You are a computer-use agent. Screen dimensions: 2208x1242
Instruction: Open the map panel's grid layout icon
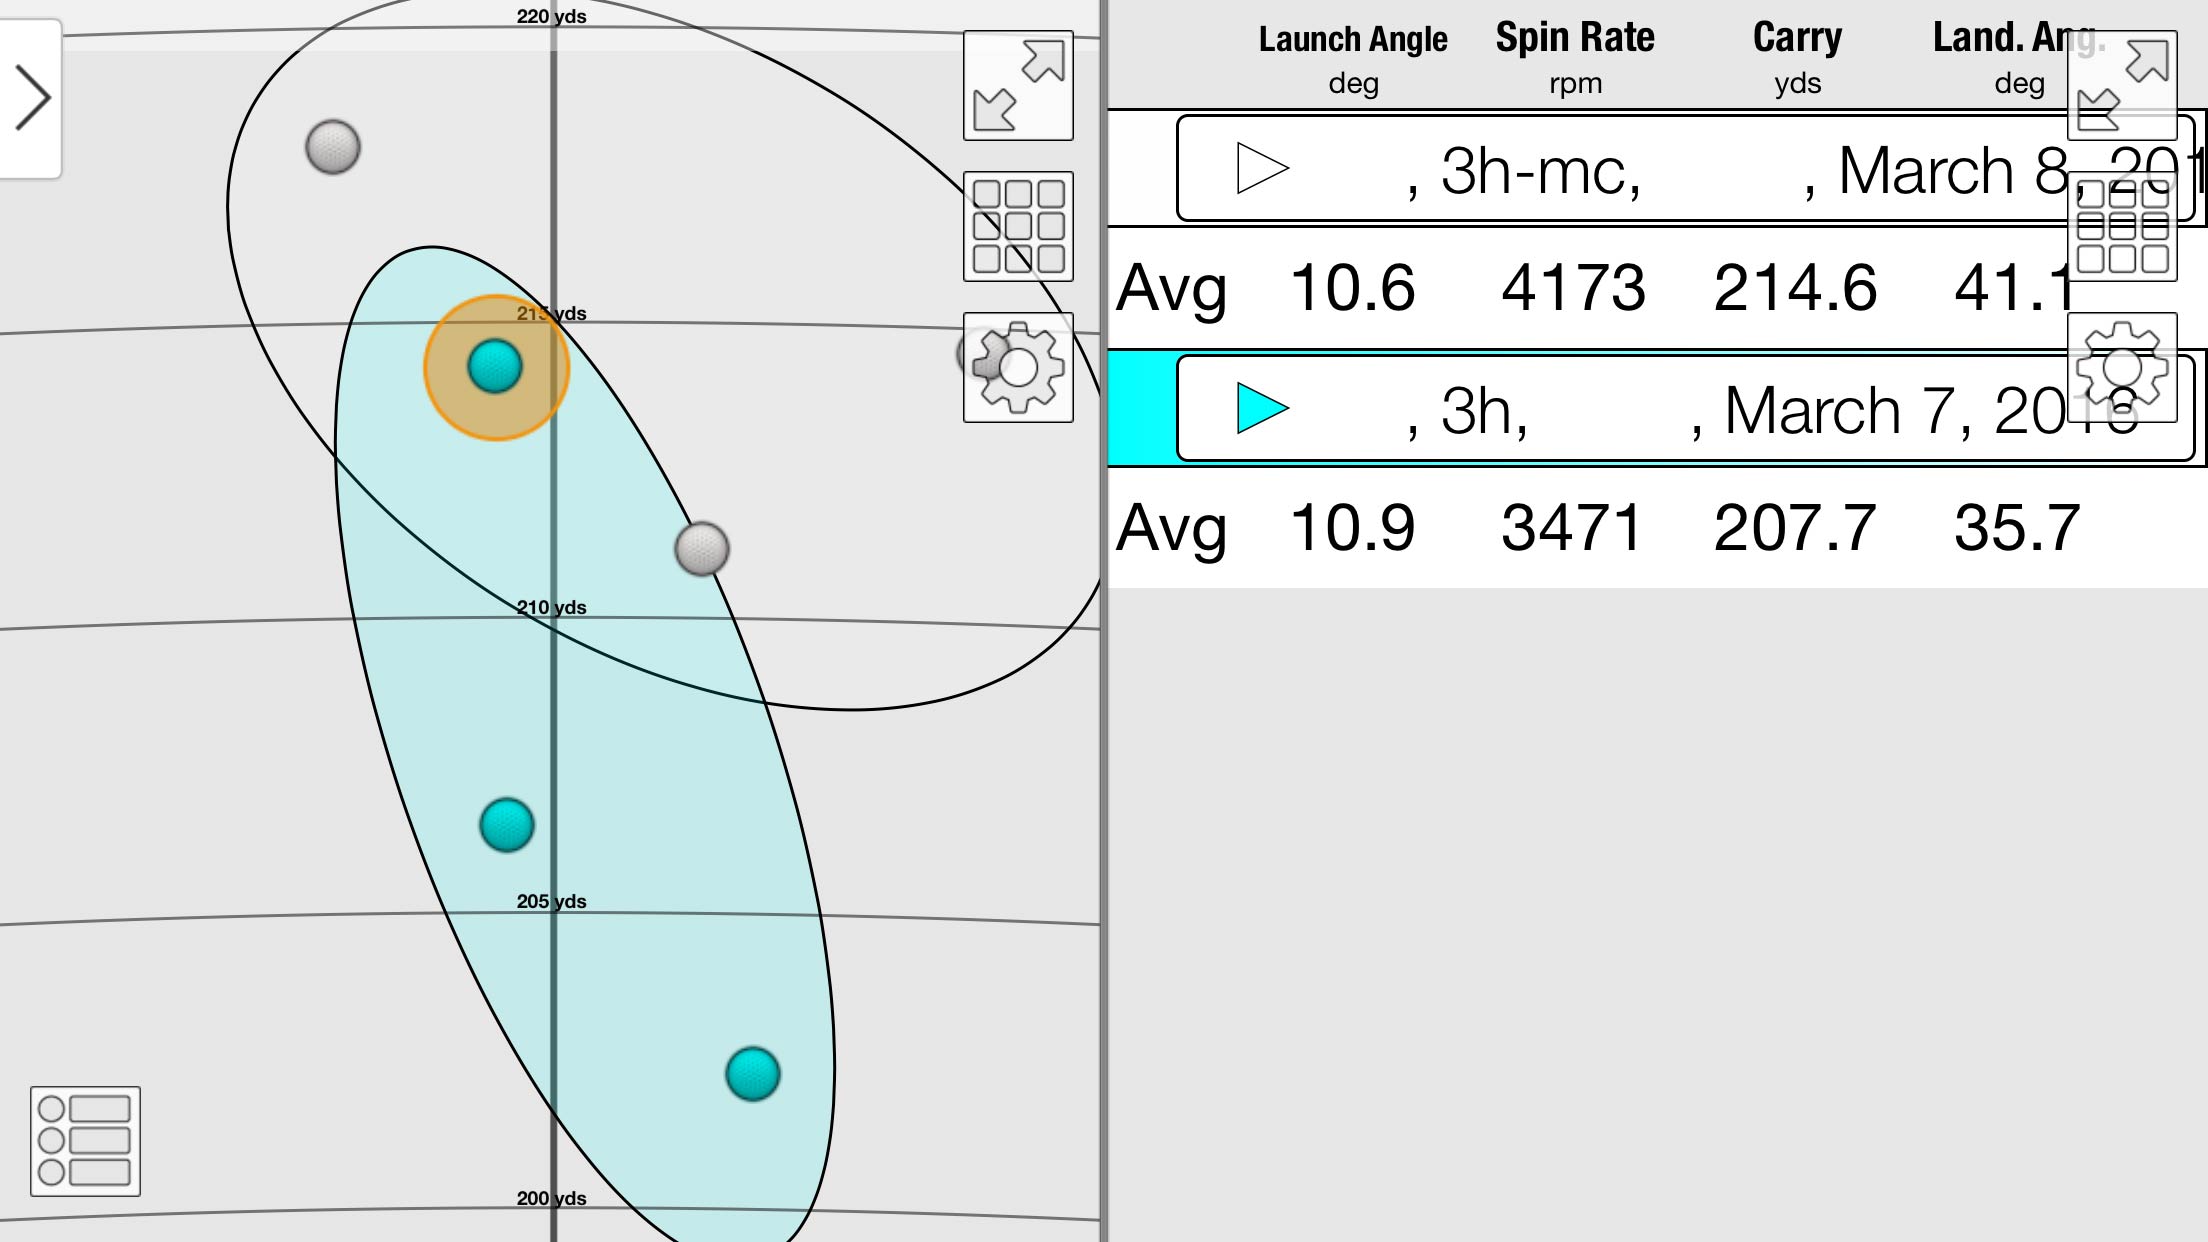pyautogui.click(x=1018, y=226)
